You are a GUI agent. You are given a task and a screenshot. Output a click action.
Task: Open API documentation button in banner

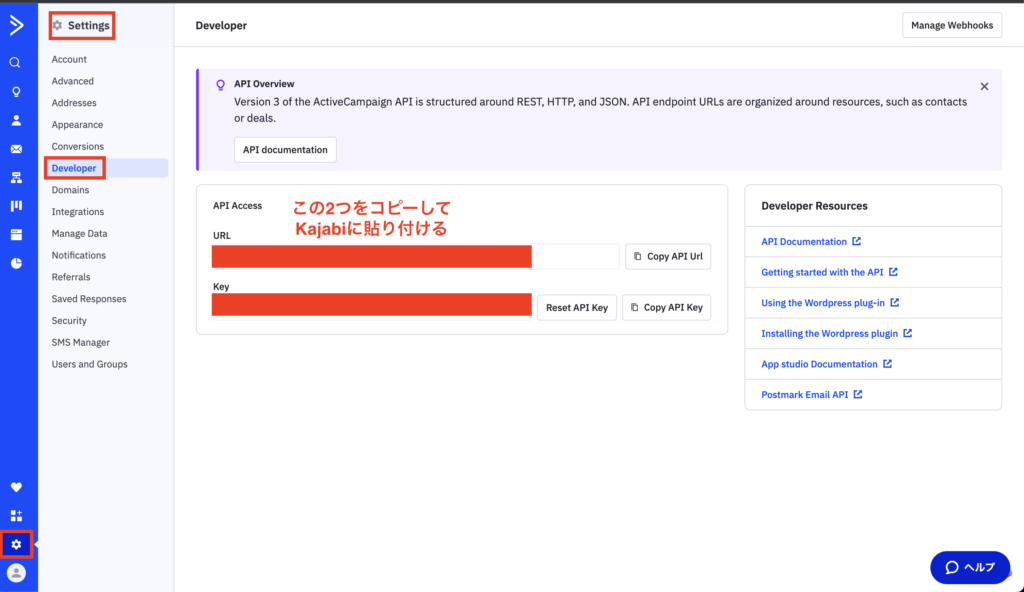pos(285,150)
